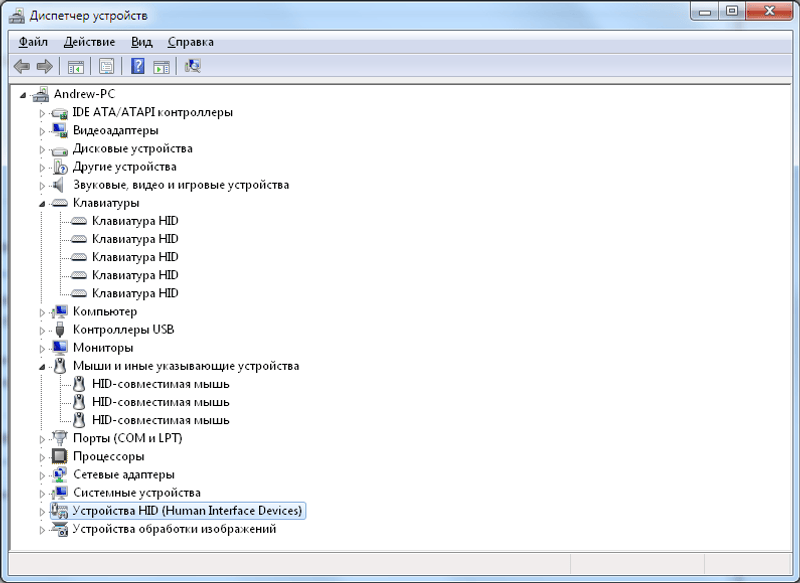This screenshot has height=583, width=800.
Task: Click the Back arrow toolbar button
Action: pyautogui.click(x=22, y=66)
